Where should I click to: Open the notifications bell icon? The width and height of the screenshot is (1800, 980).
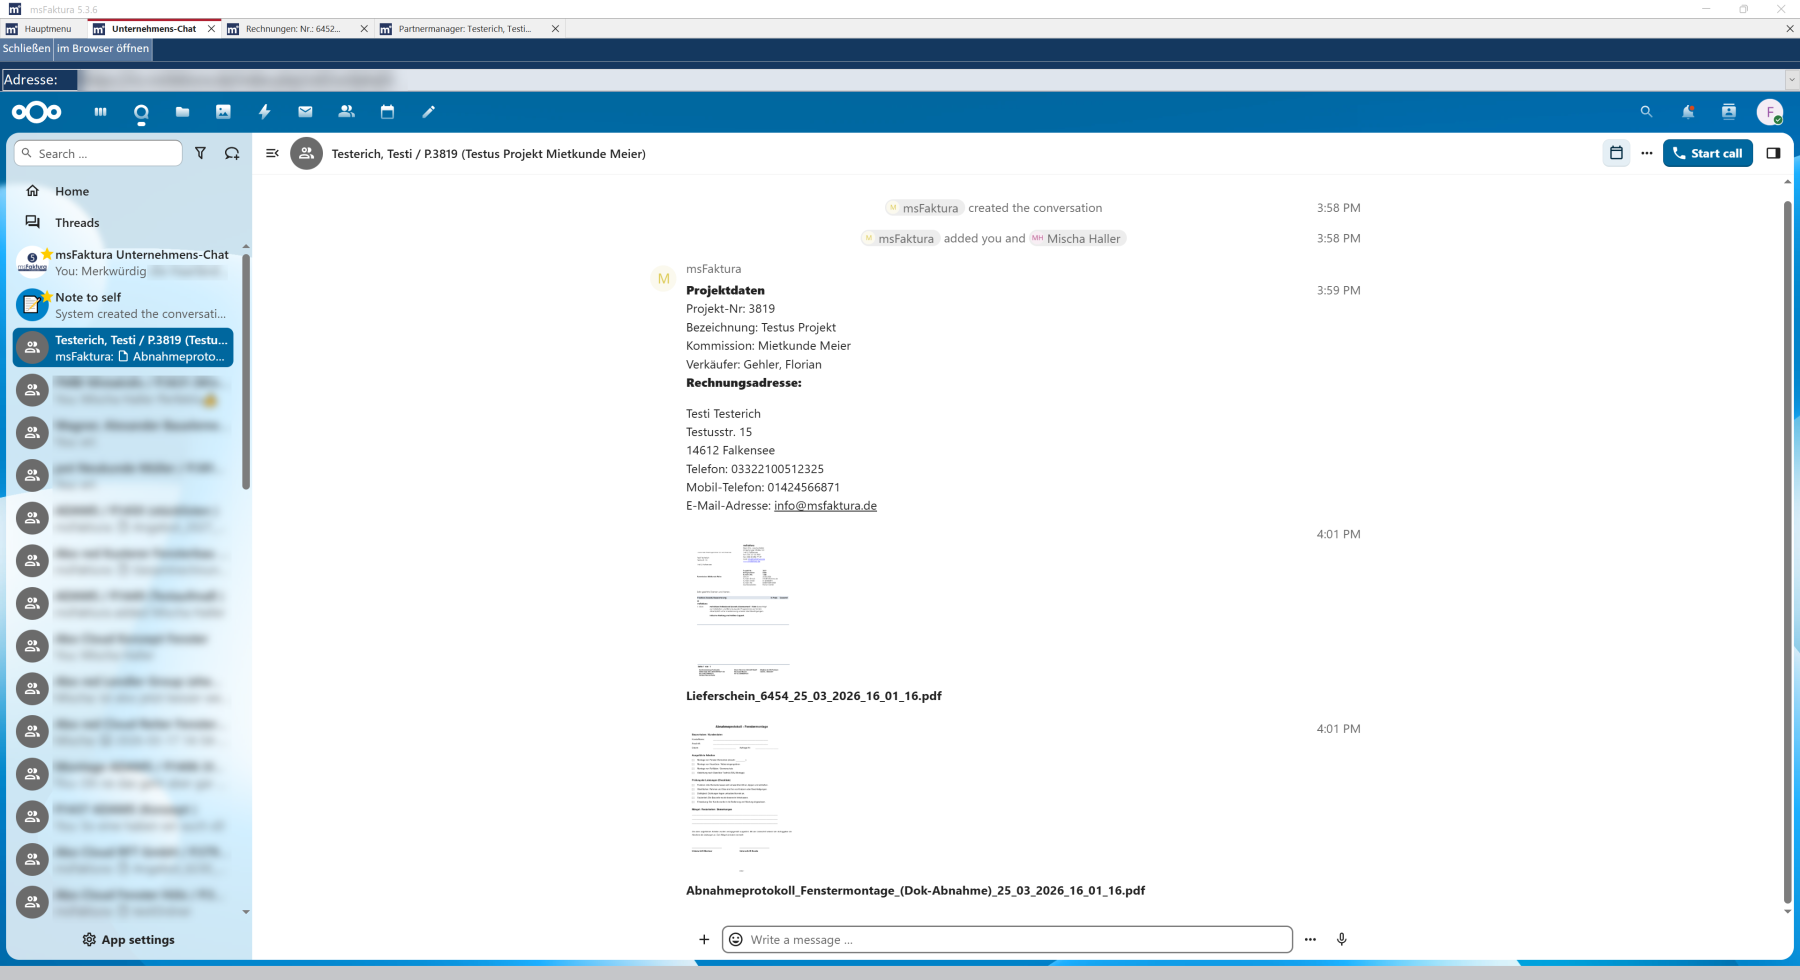[1687, 112]
